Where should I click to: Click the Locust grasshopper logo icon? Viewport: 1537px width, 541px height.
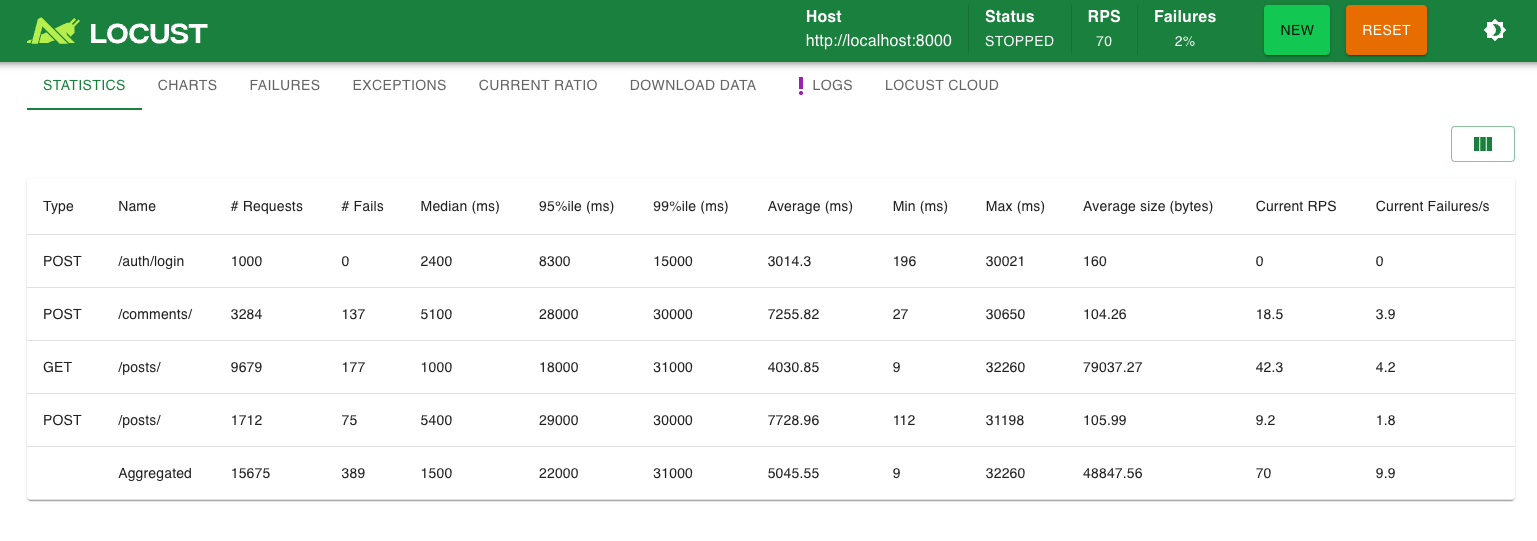[x=52, y=31]
